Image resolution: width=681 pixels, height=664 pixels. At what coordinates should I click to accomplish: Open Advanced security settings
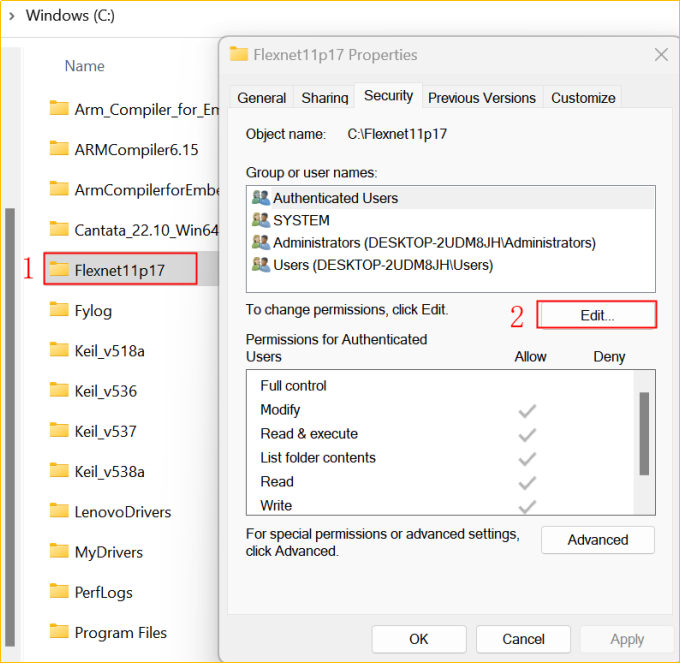pos(597,540)
